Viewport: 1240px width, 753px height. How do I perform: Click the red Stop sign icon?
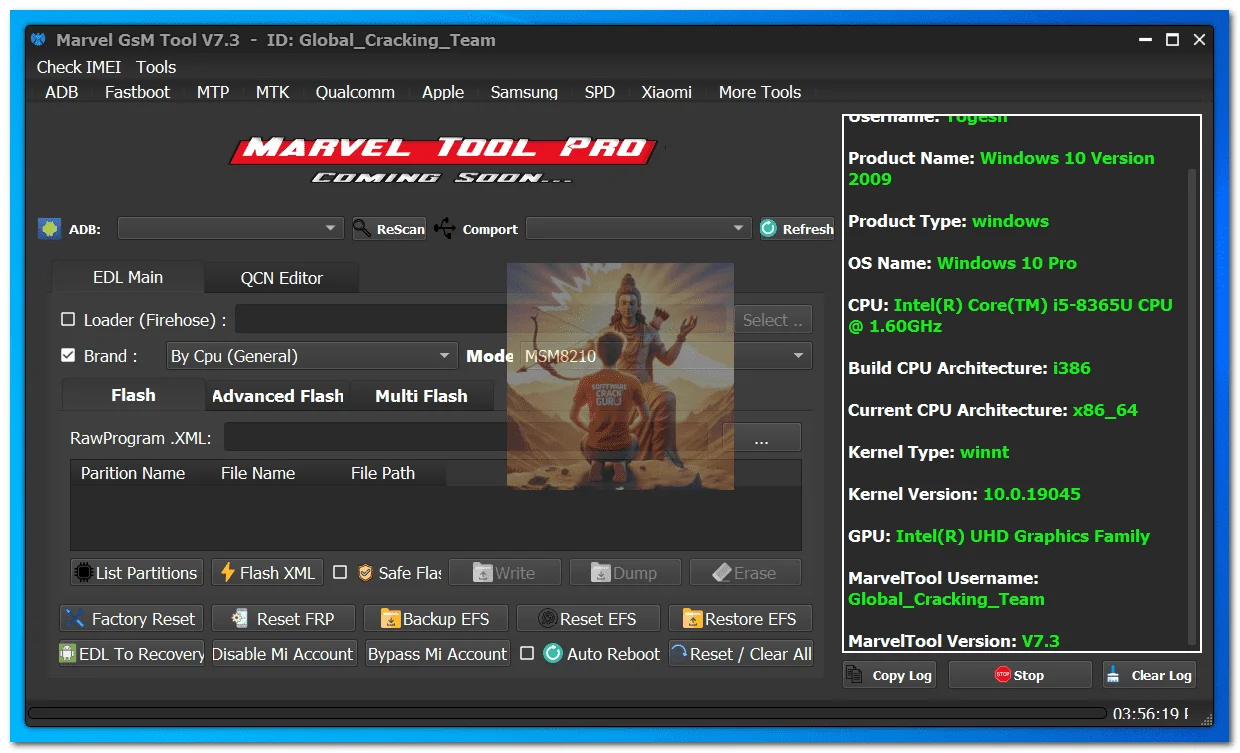click(x=1003, y=675)
